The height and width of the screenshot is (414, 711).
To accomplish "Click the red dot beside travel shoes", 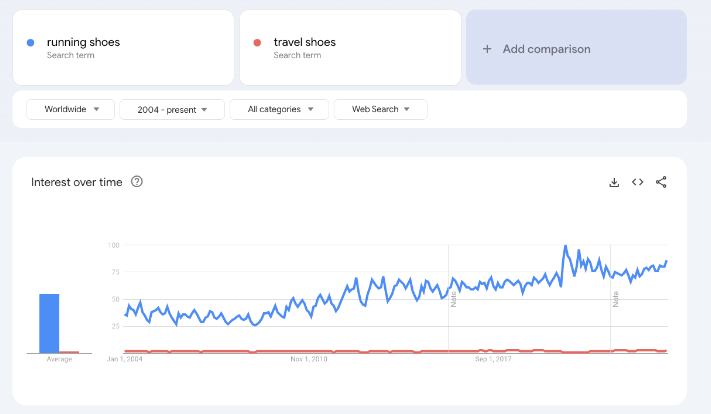I will 258,42.
